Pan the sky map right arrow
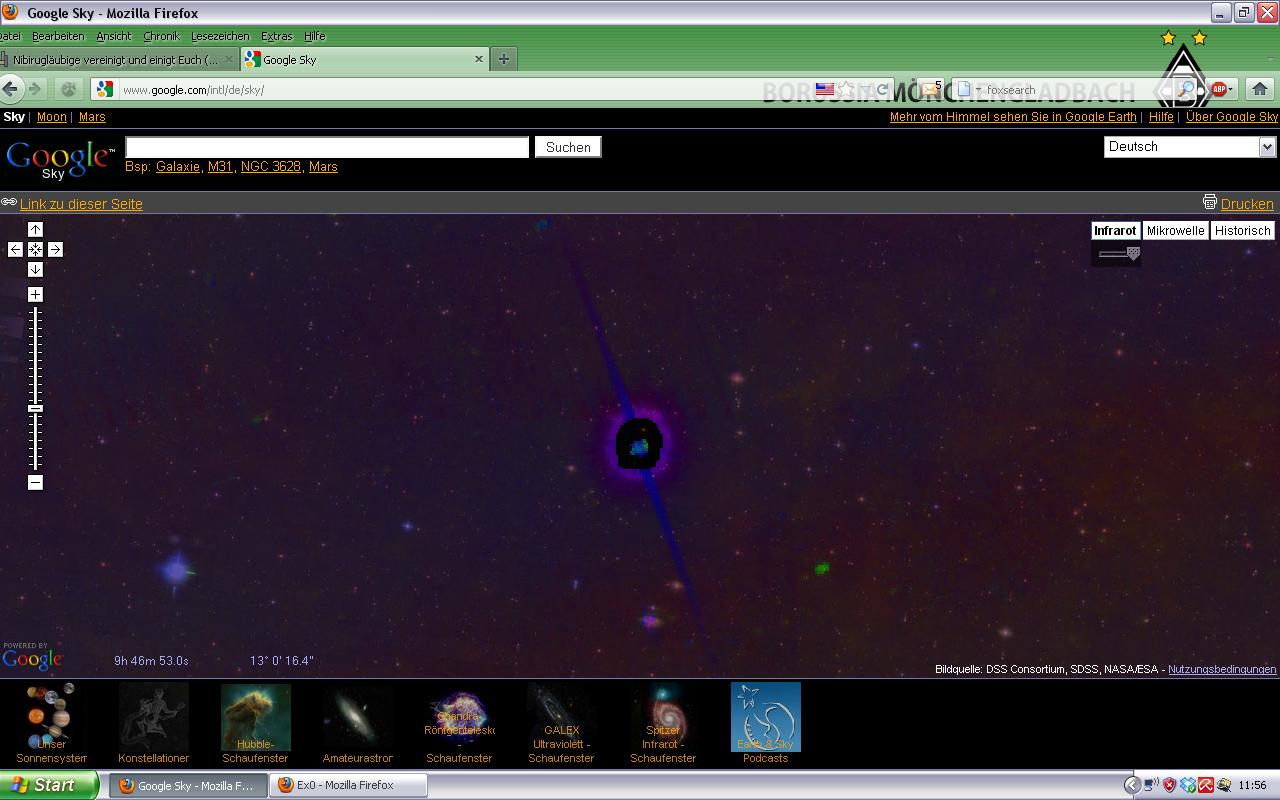Screen dimensions: 1280x800 pos(55,249)
